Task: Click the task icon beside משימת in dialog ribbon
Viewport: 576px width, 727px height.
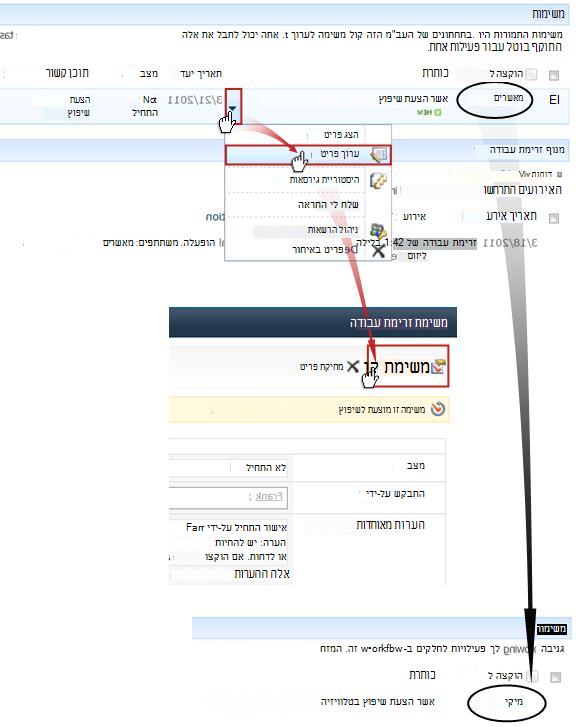Action: click(438, 366)
